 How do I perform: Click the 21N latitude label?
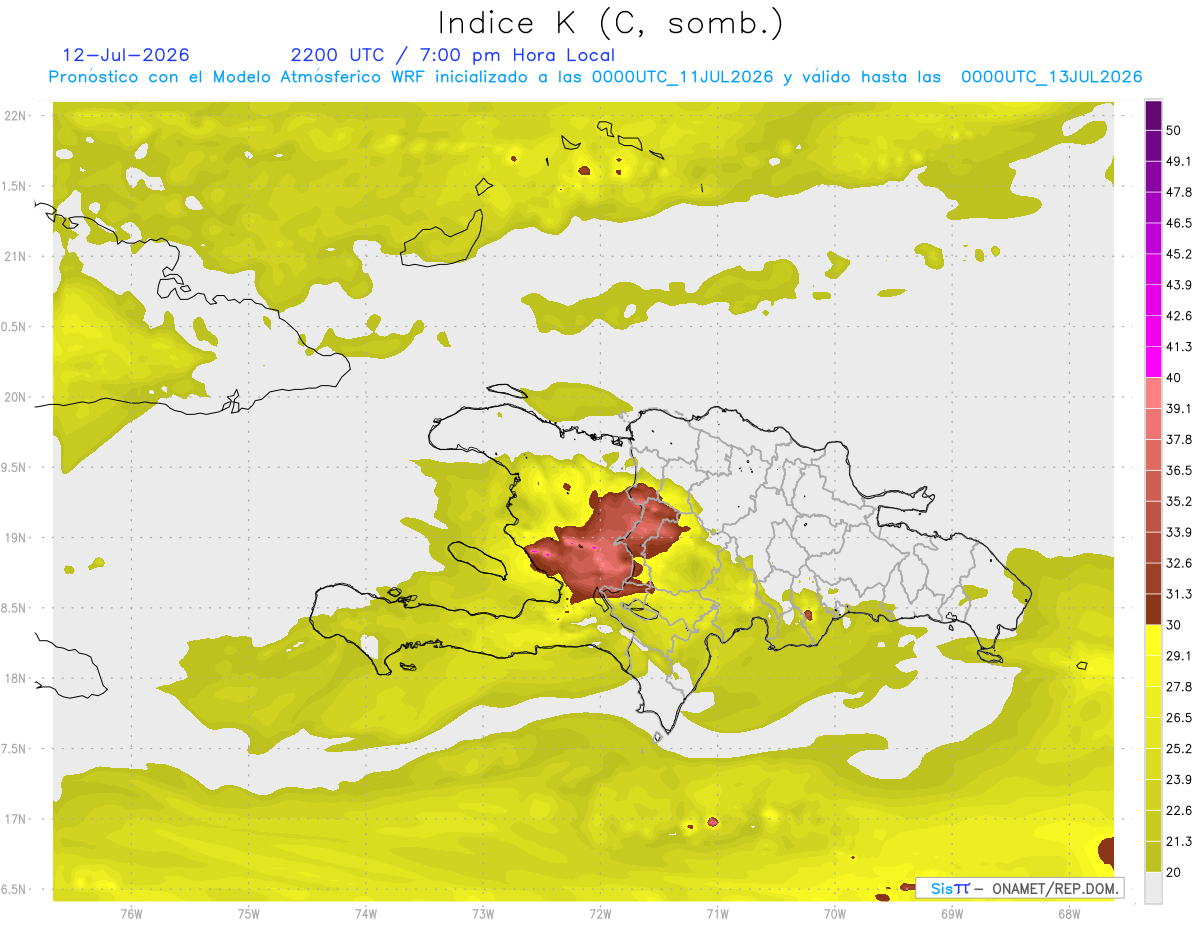(x=16, y=256)
